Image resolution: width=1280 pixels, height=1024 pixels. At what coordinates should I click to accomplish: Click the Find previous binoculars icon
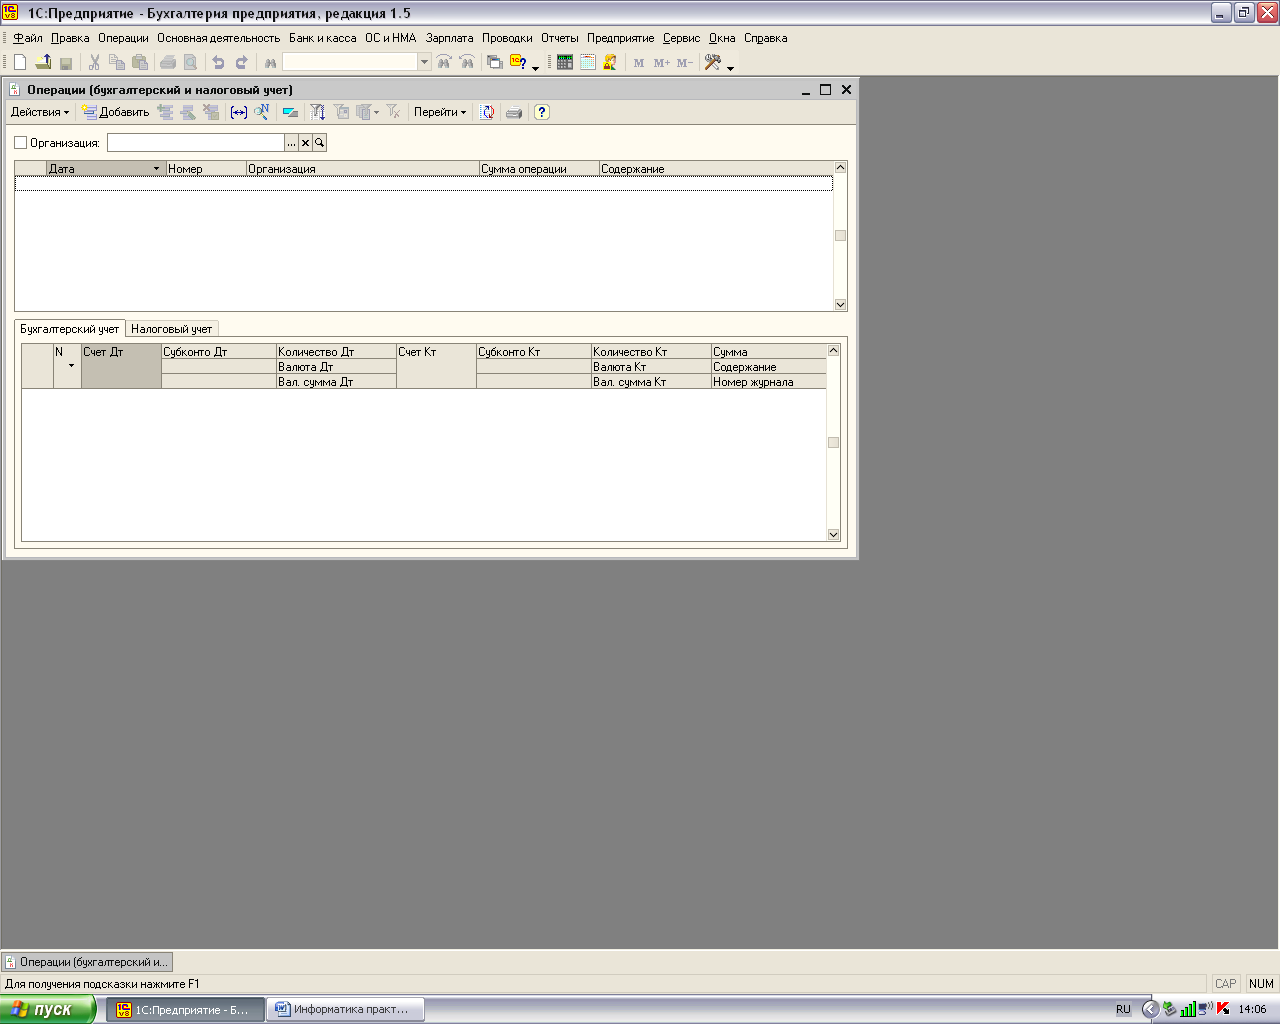(467, 62)
